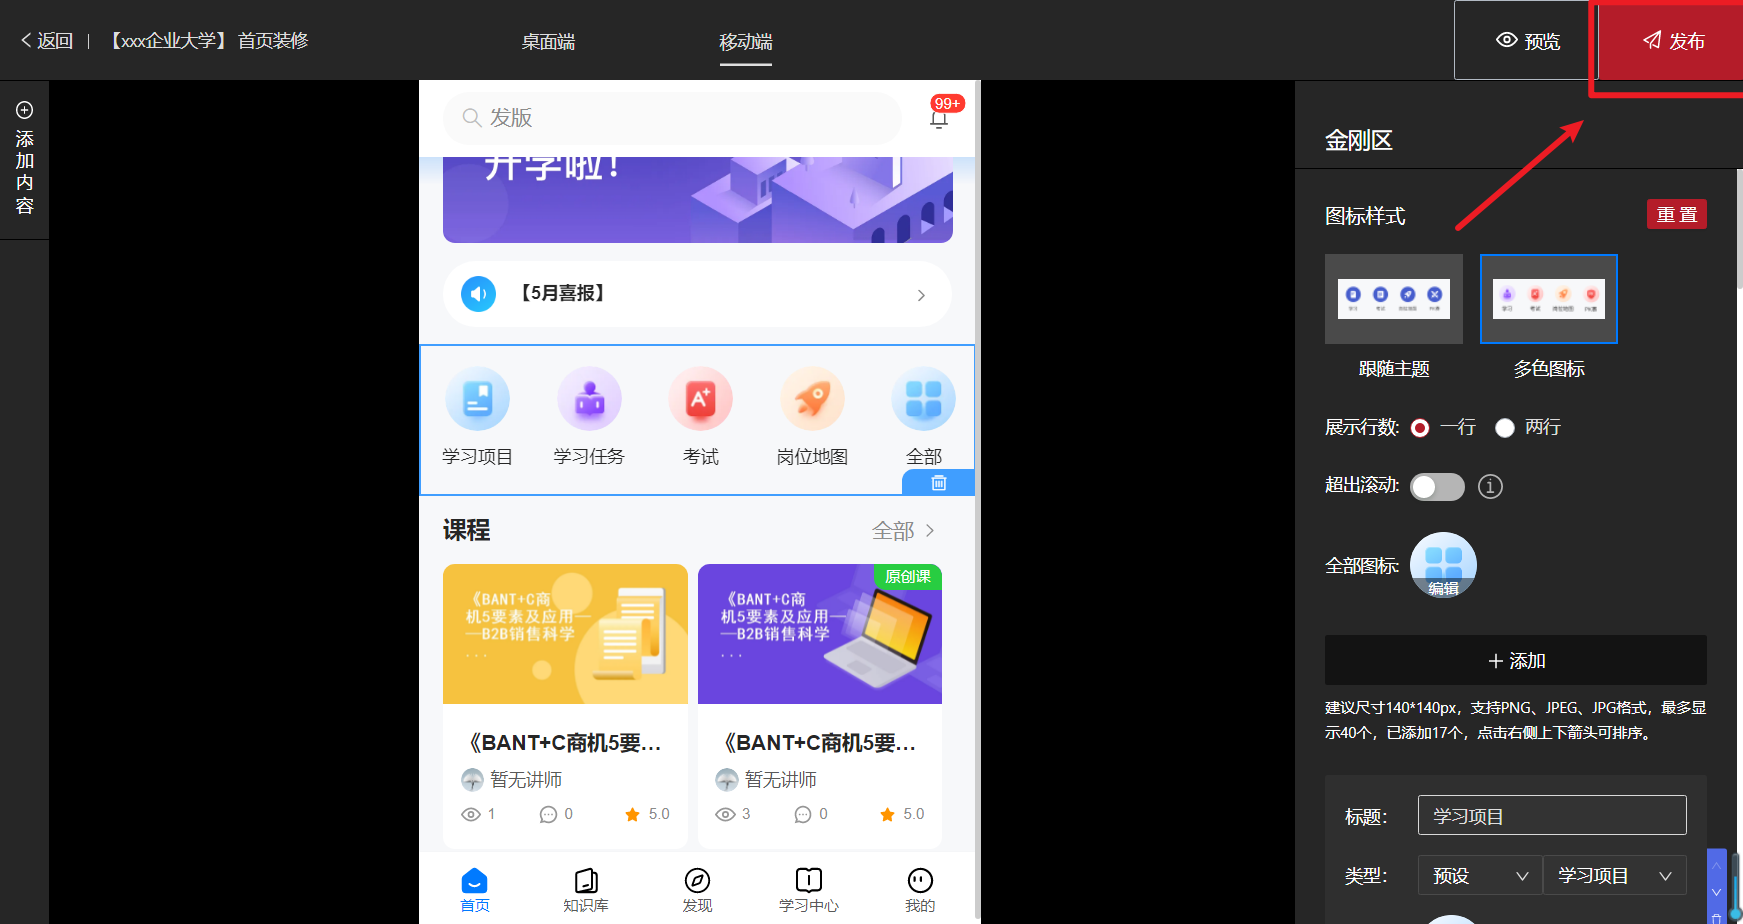Viewport: 1743px width, 924px height.
Task: Switch to the 移动端 tab
Action: 746,42
